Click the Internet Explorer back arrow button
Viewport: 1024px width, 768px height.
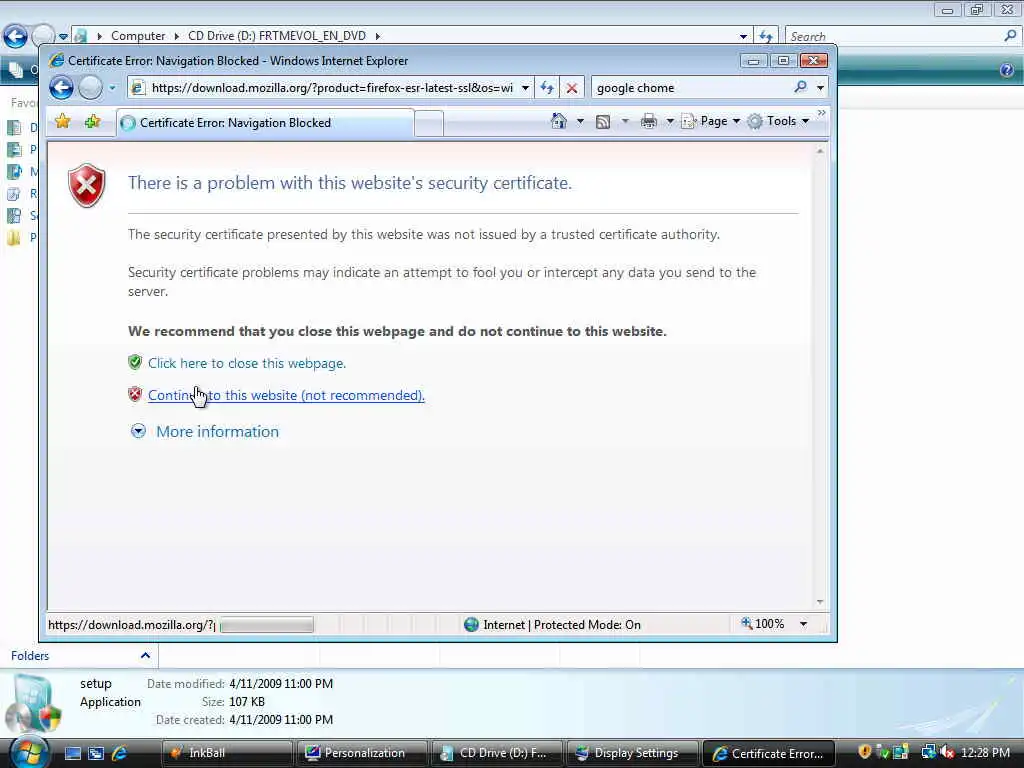click(61, 88)
